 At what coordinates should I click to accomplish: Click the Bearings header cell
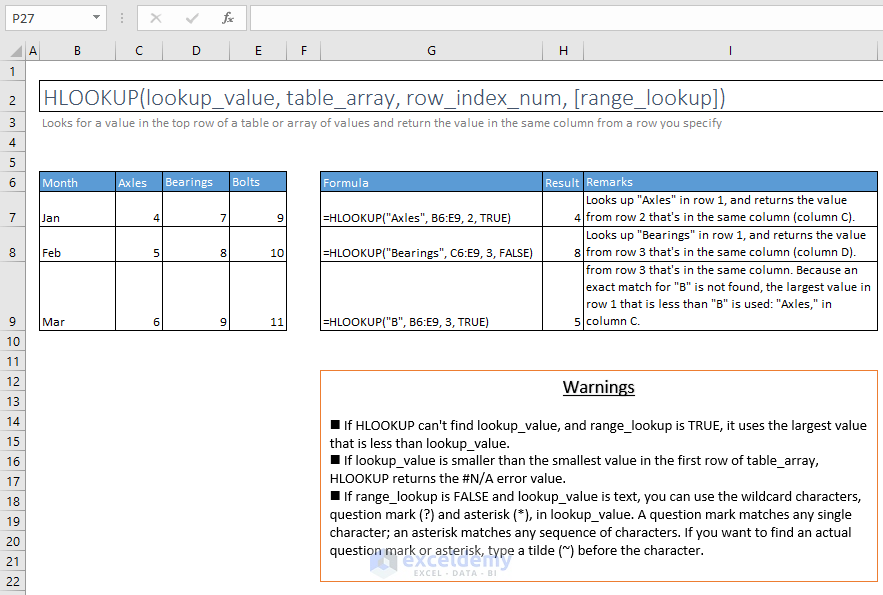pyautogui.click(x=196, y=182)
